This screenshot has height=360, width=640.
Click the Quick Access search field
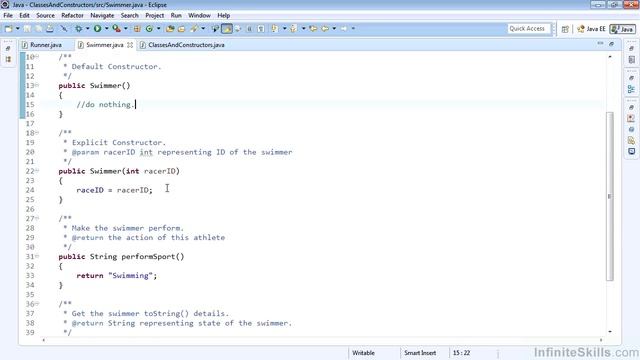[528, 29]
